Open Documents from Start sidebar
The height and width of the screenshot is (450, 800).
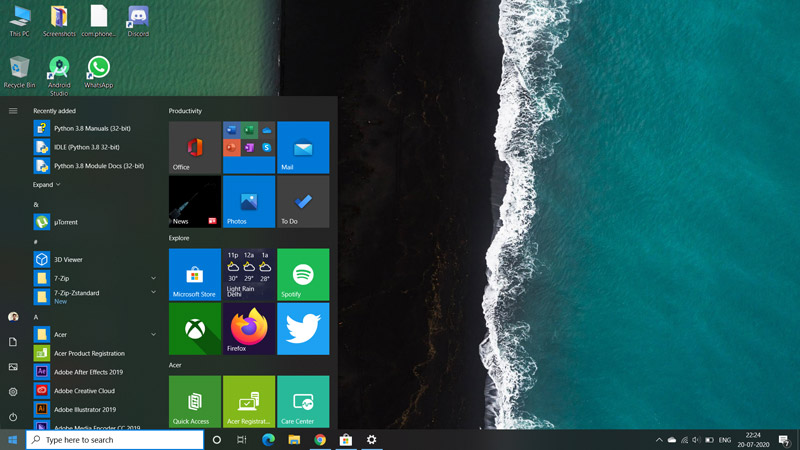coord(13,342)
